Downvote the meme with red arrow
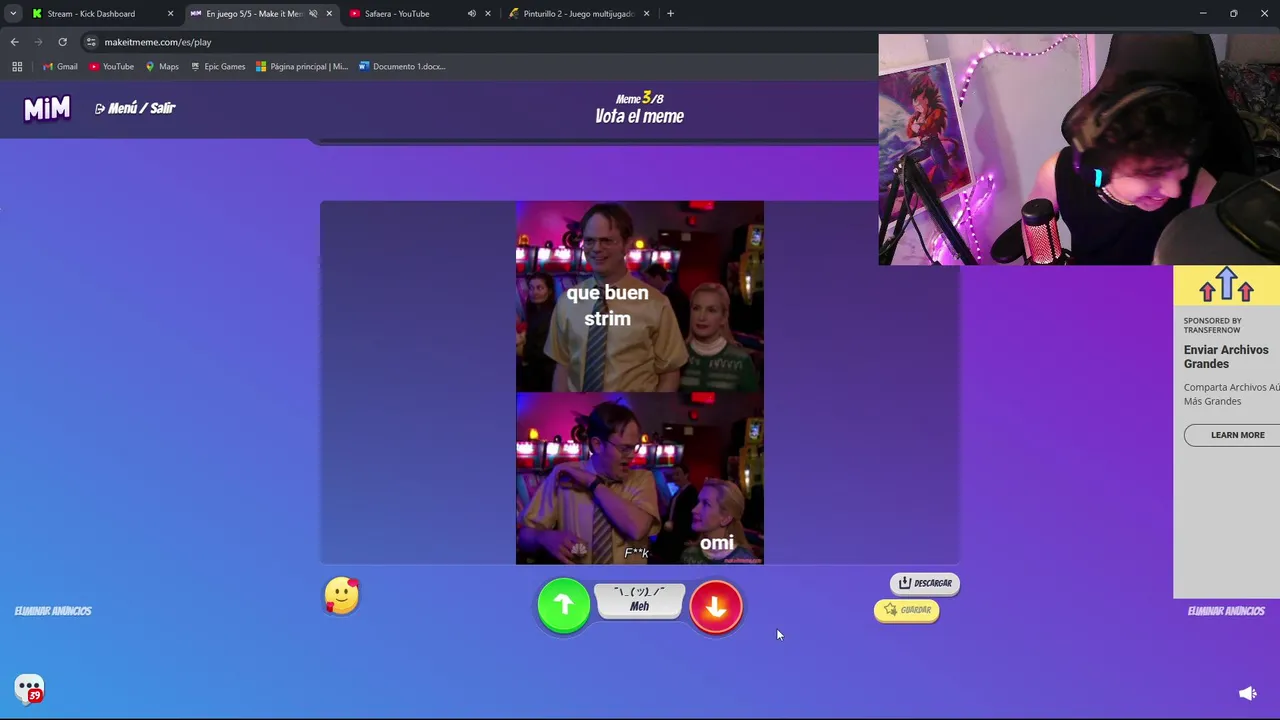The image size is (1280, 720). click(716, 606)
